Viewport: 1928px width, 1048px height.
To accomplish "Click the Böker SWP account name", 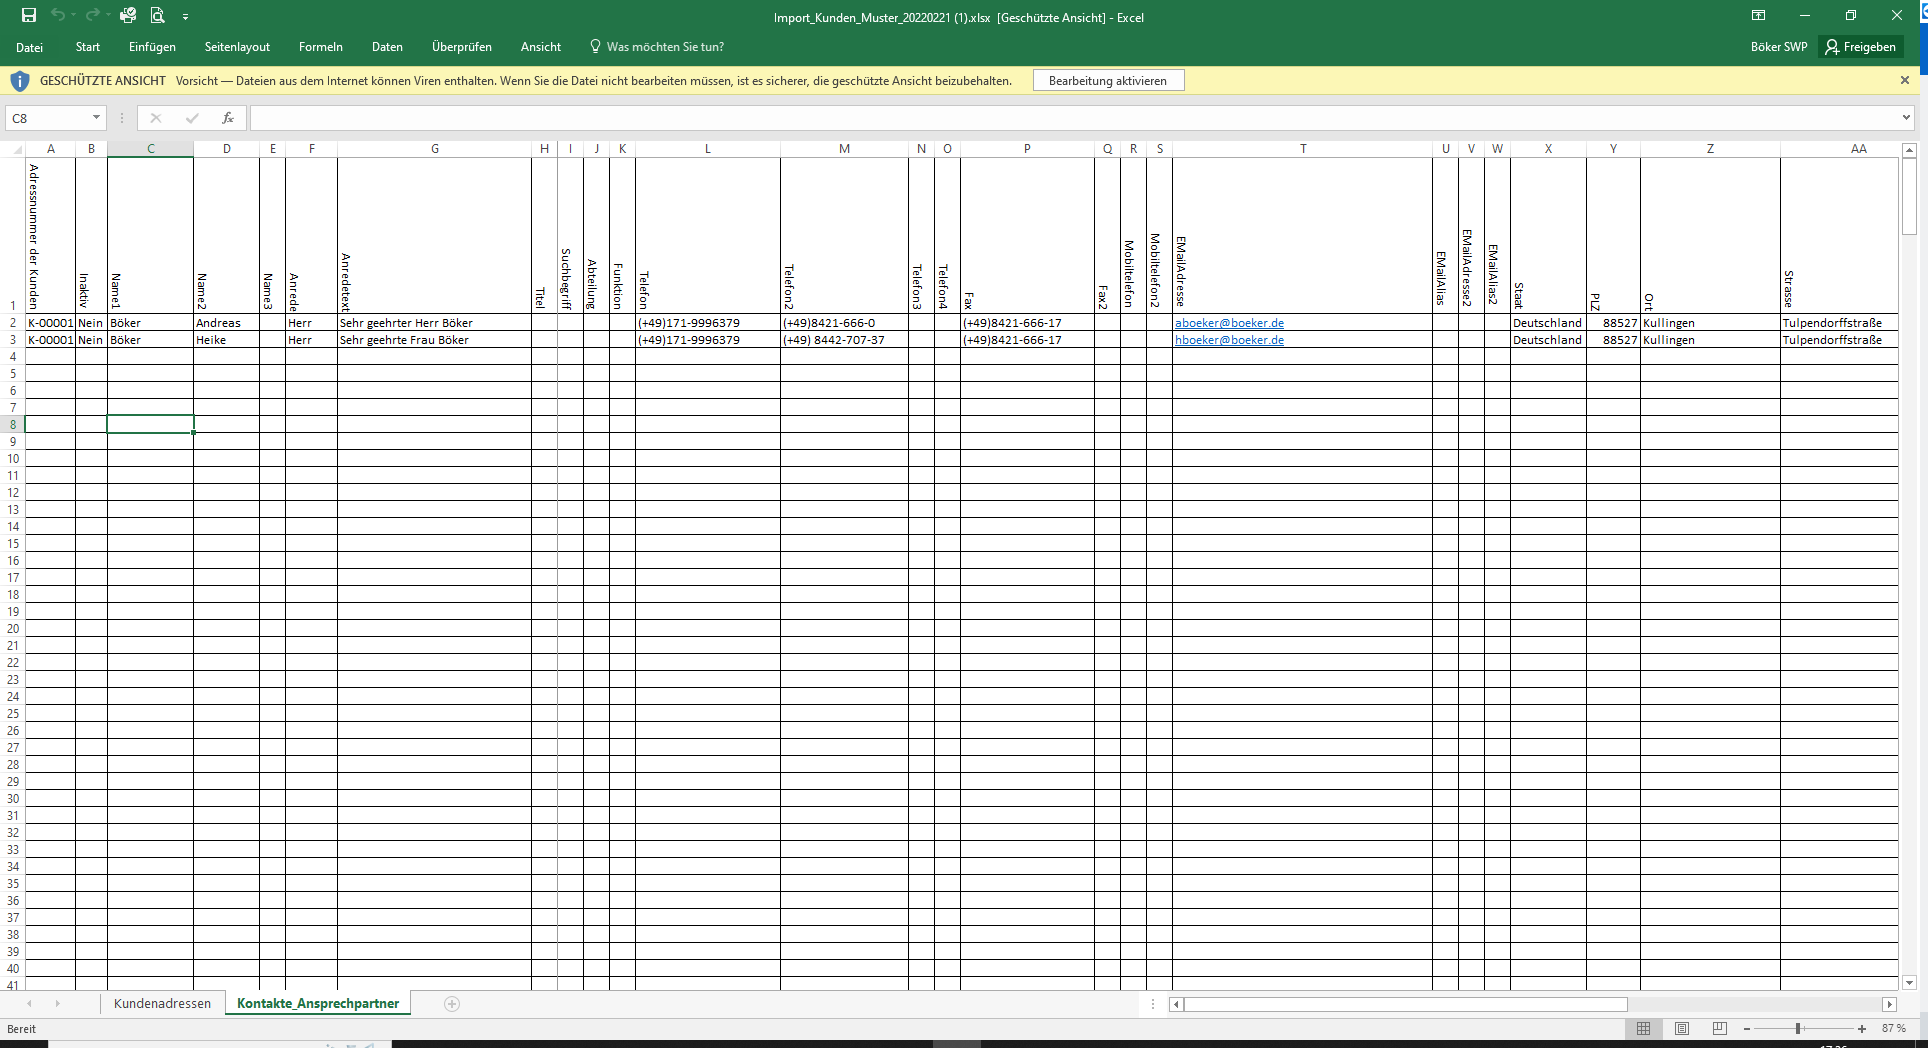I will [x=1779, y=47].
